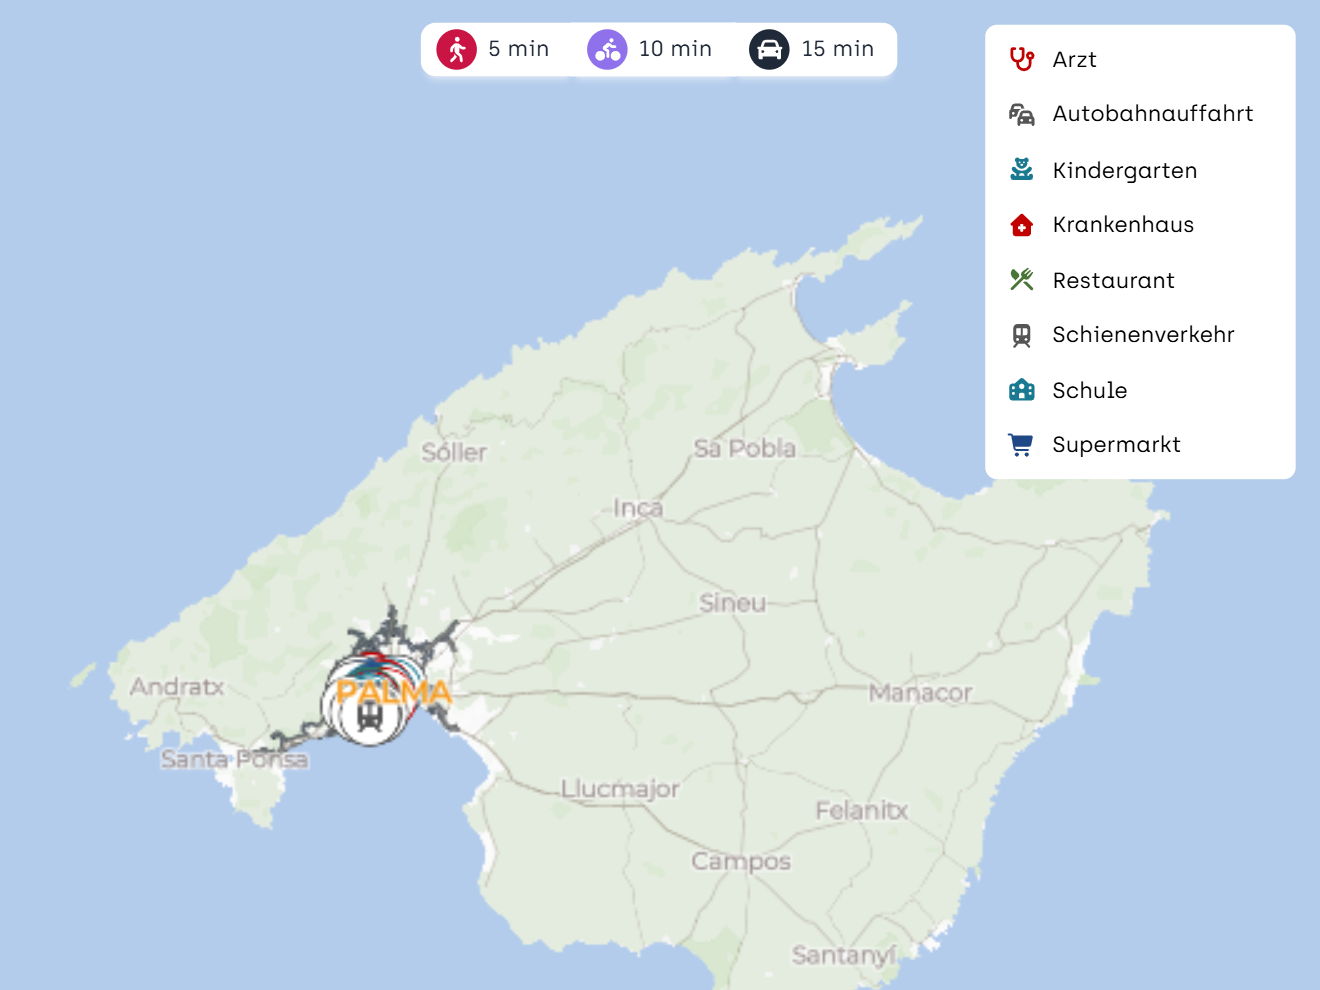Click the Schule building icon
1320x990 pixels.
click(1021, 390)
